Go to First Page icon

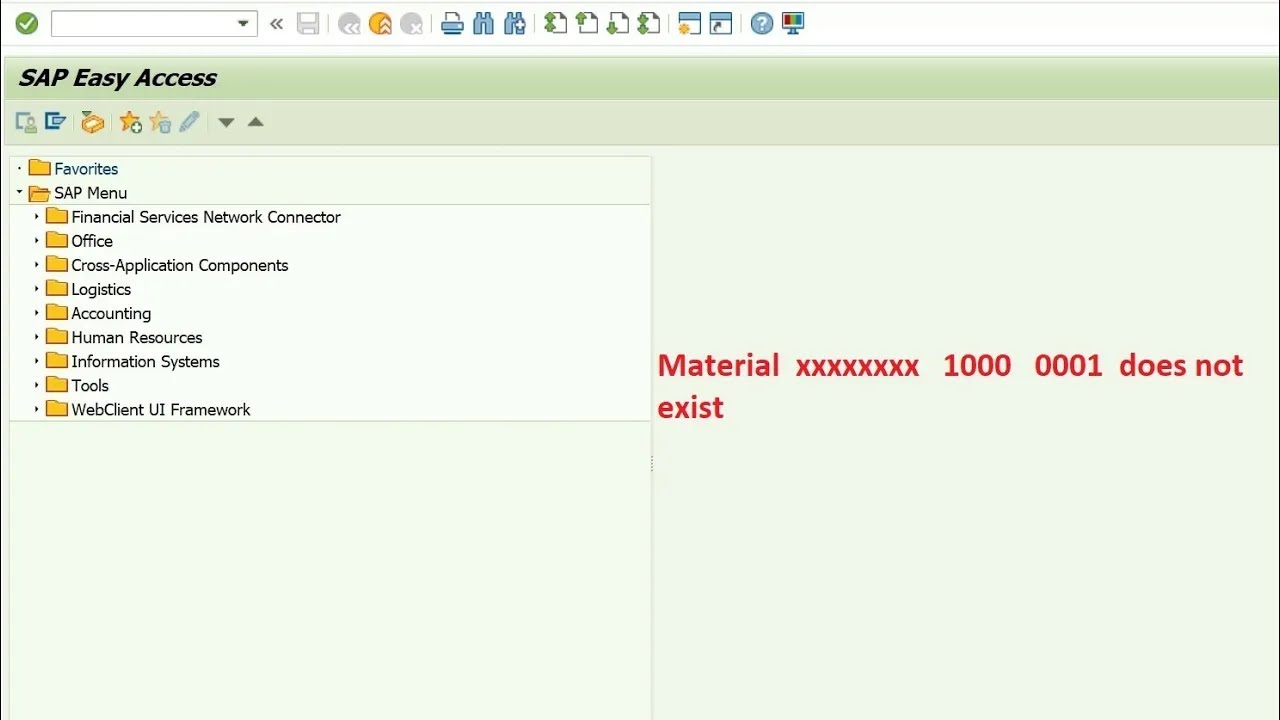pyautogui.click(x=556, y=24)
